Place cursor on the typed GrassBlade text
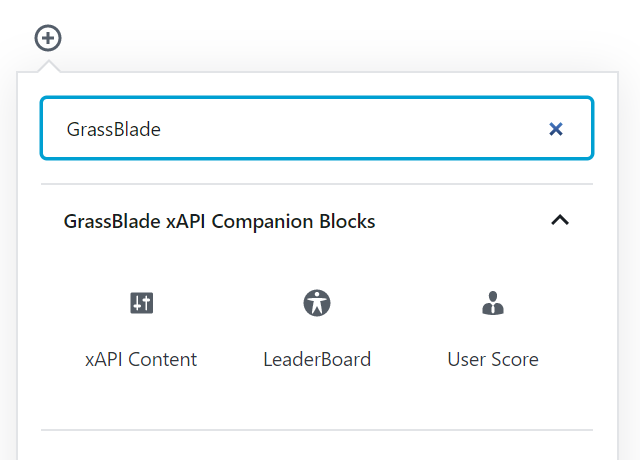The image size is (640, 460). coord(113,130)
